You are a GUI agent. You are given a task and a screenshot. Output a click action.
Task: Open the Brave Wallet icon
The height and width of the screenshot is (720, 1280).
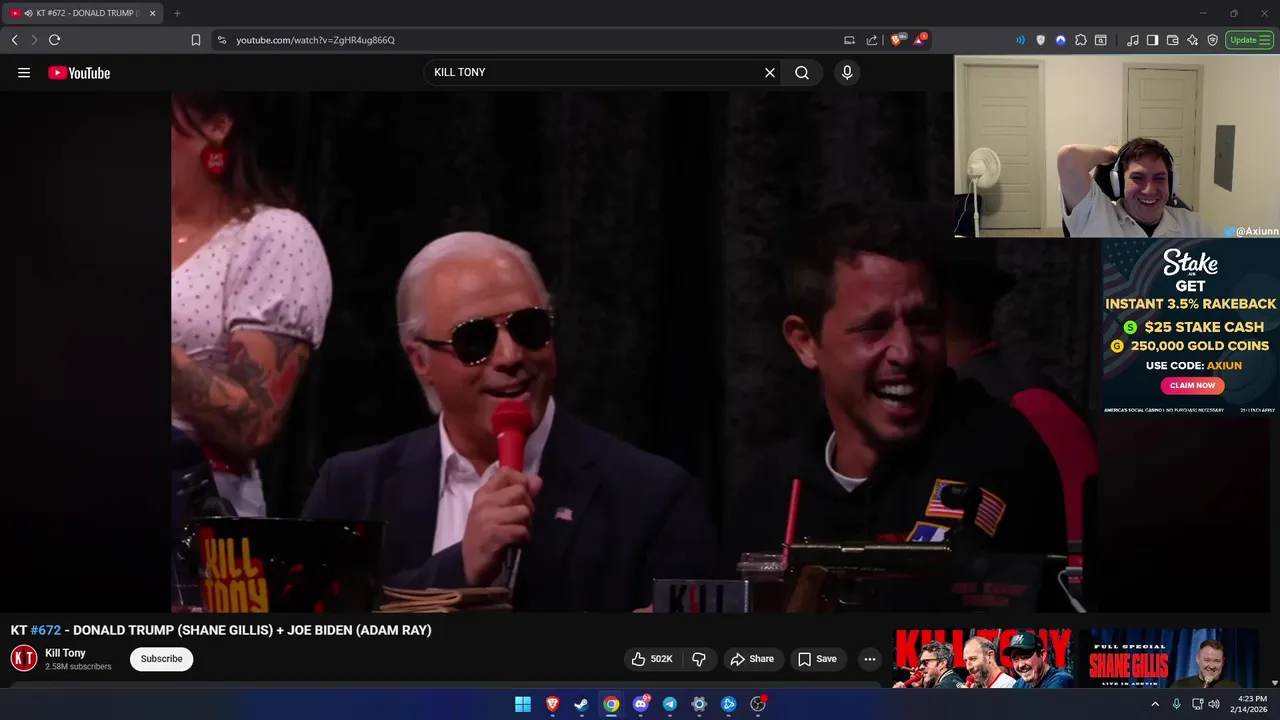click(x=1172, y=40)
